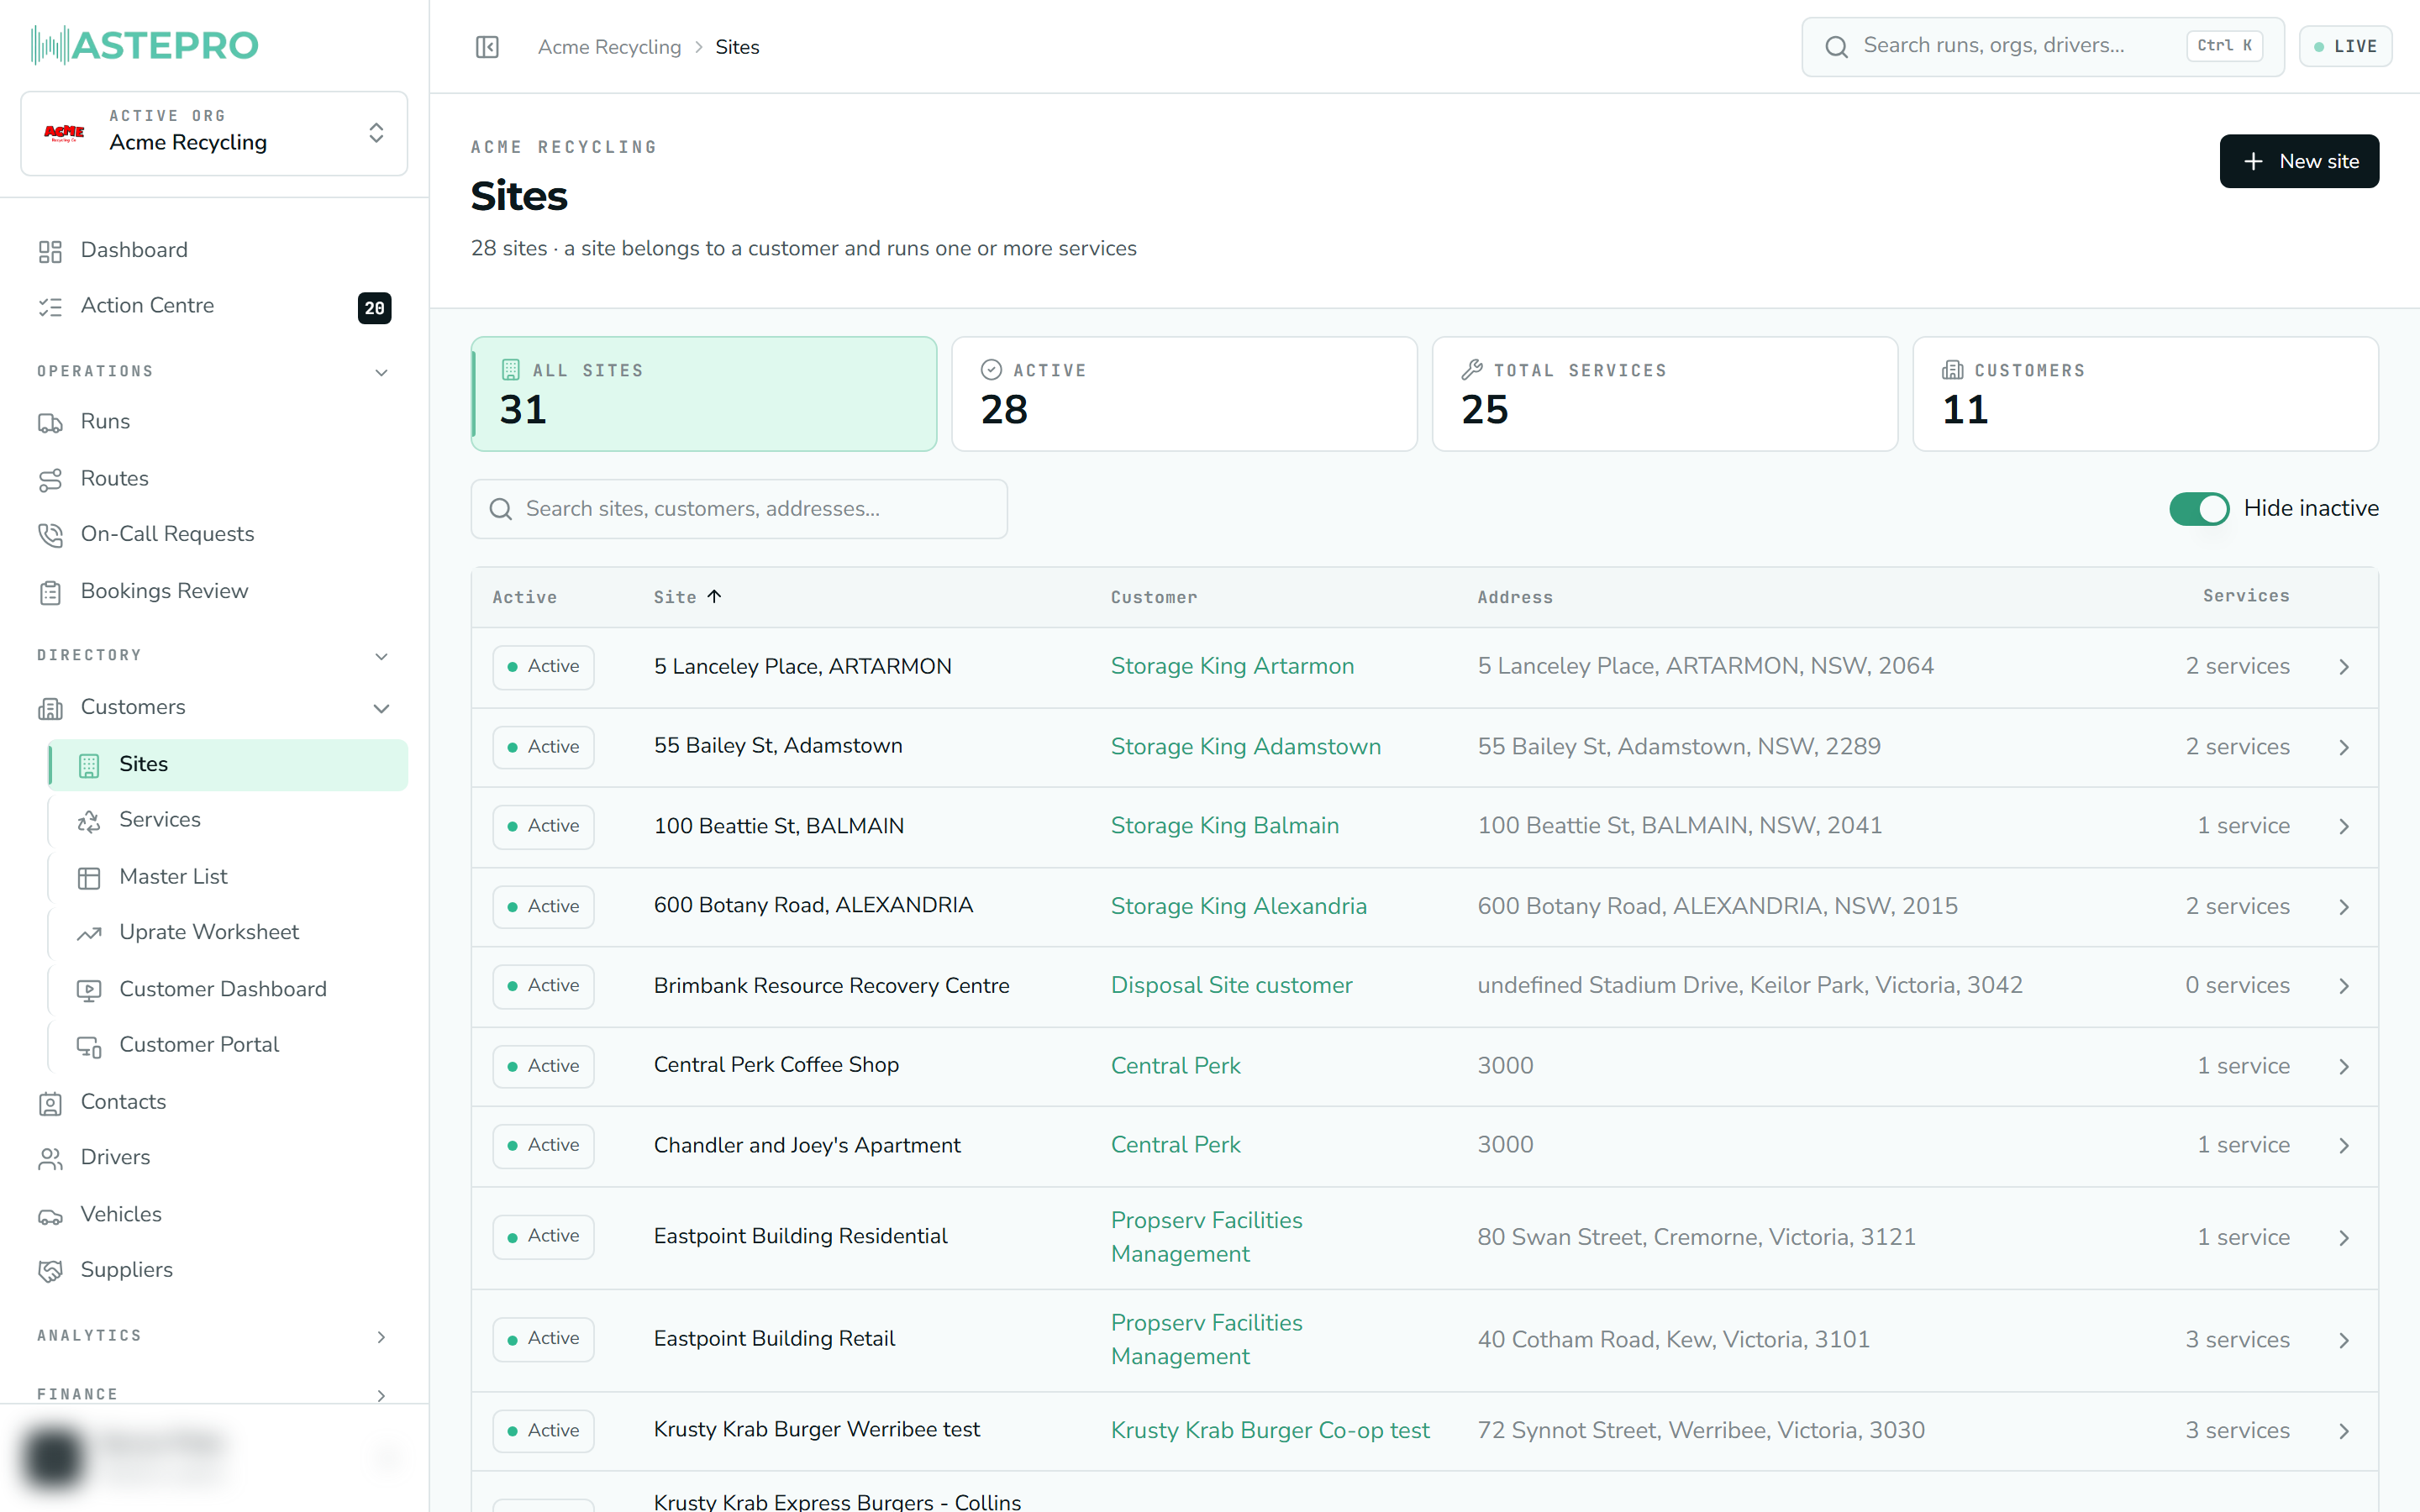Viewport: 2420px width, 1512px height.
Task: Sort by the Site column
Action: (x=687, y=597)
